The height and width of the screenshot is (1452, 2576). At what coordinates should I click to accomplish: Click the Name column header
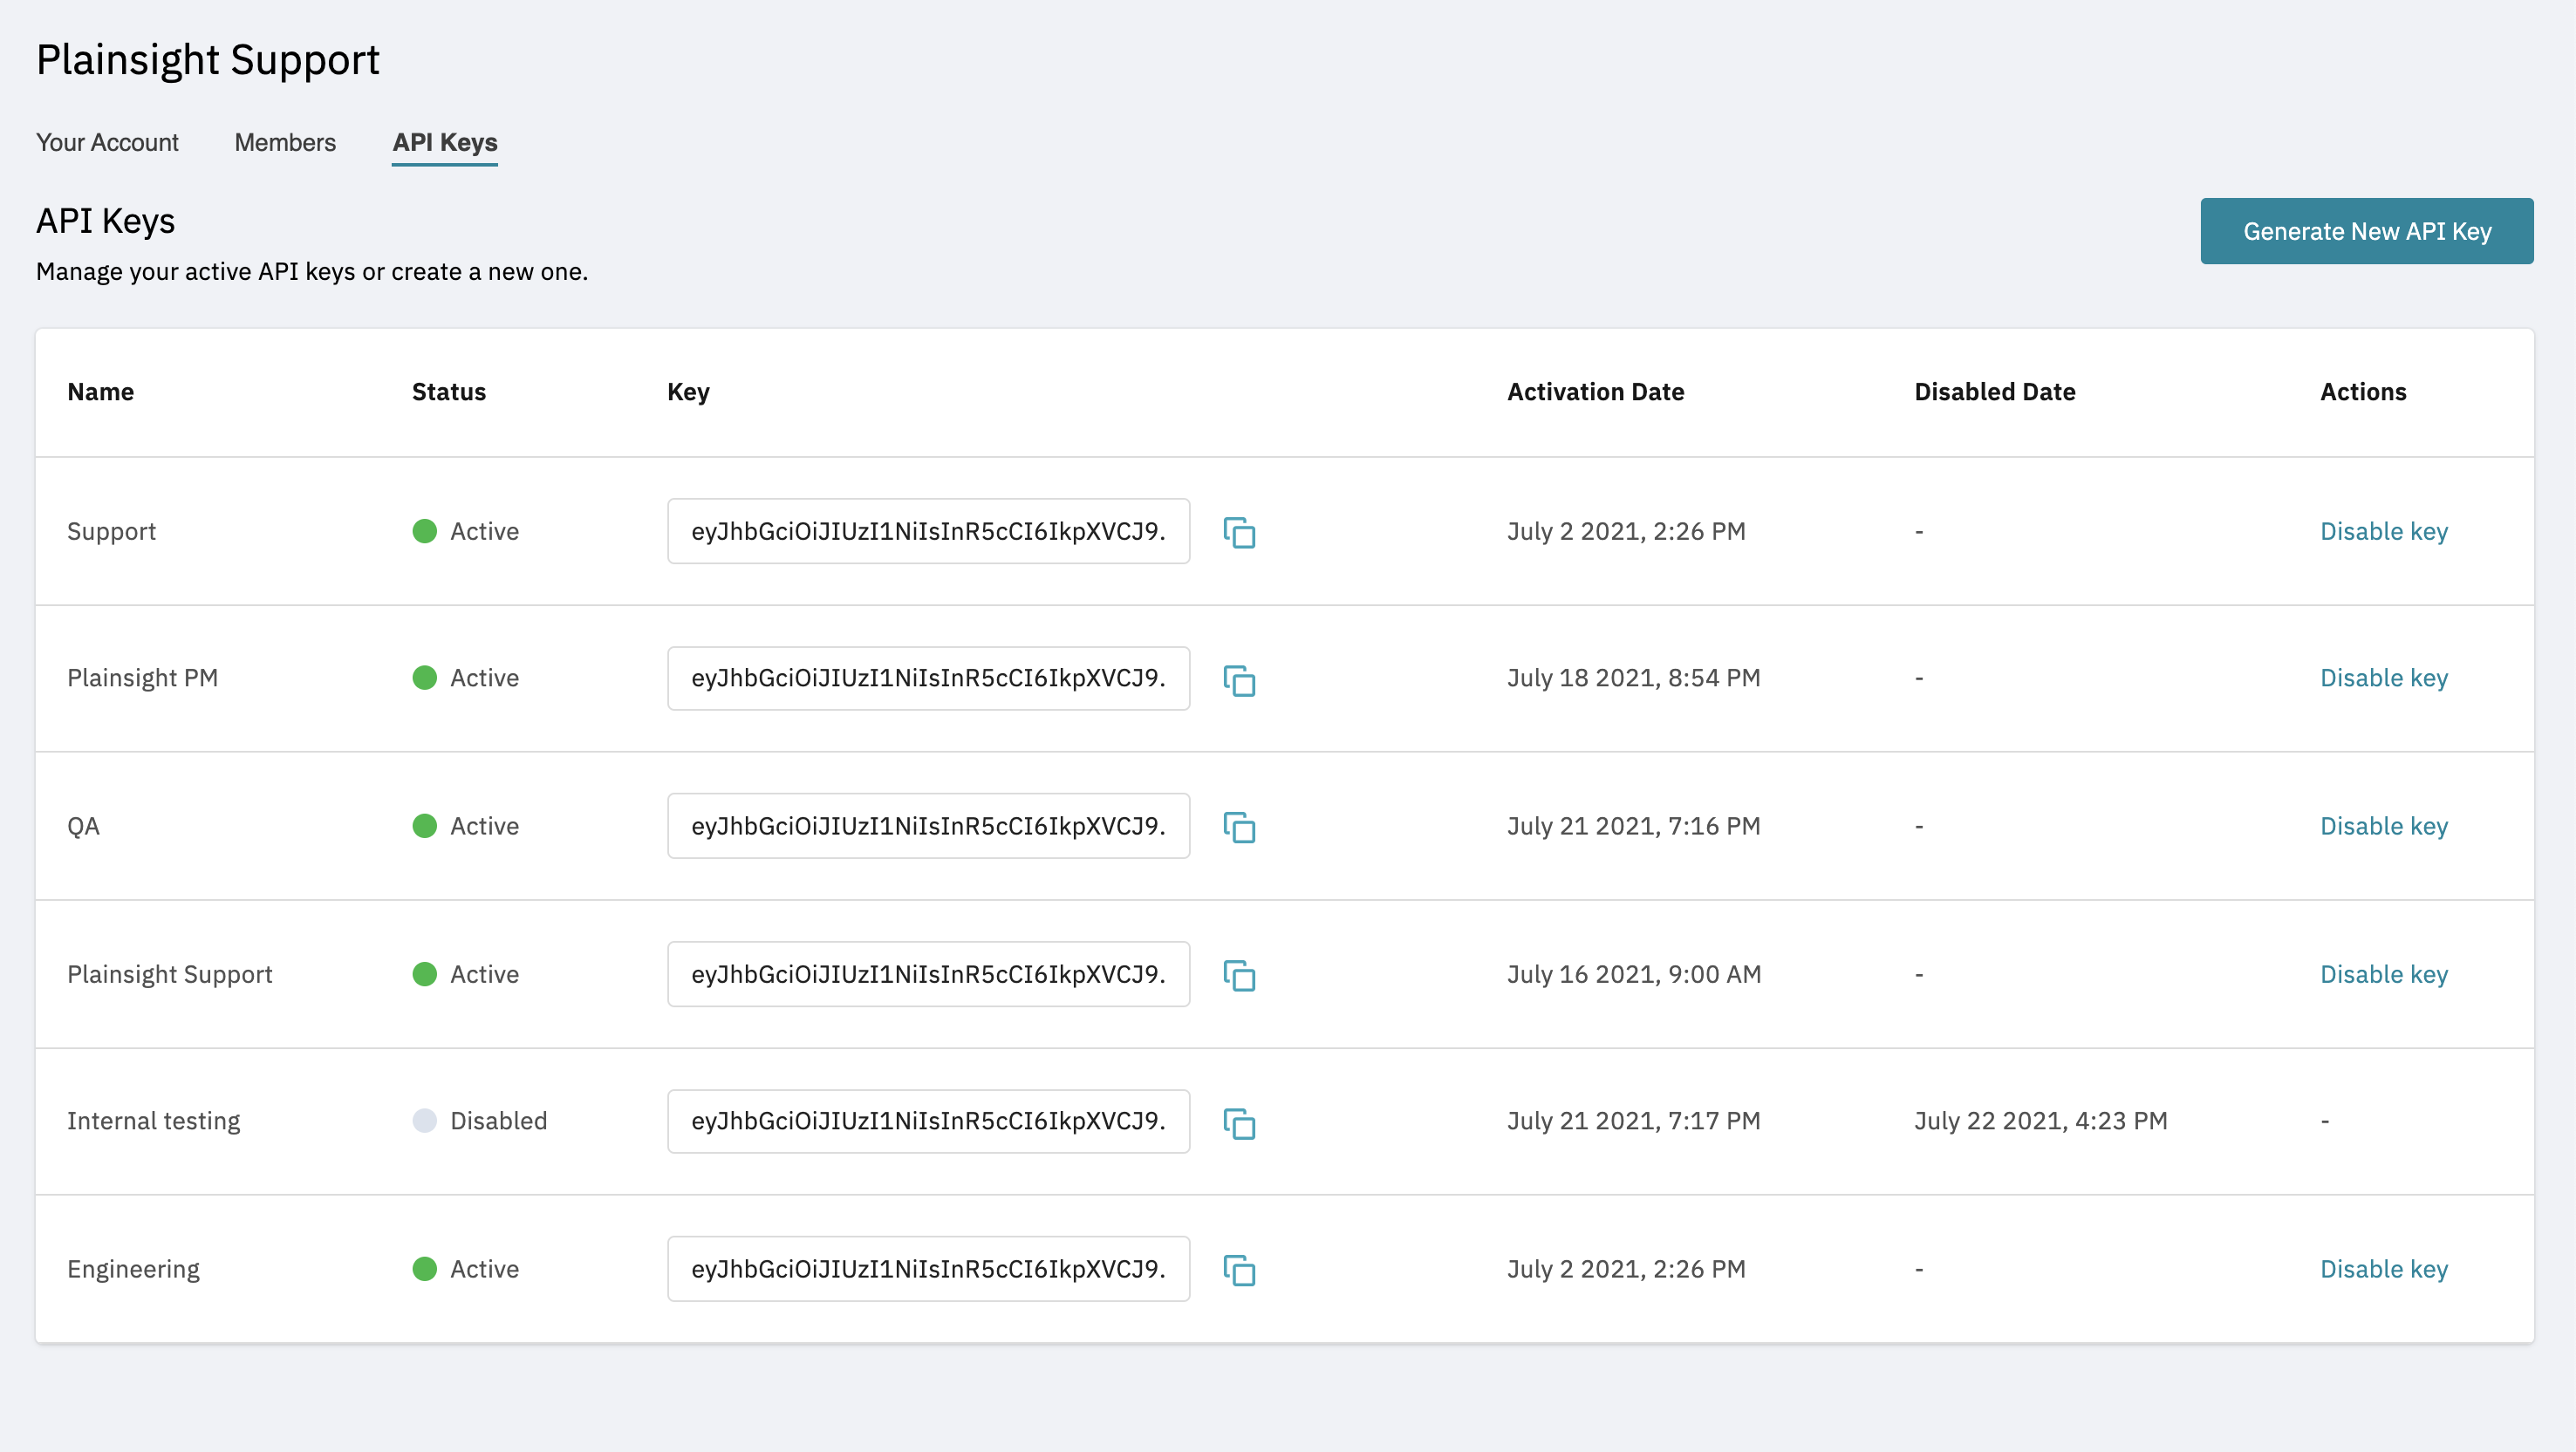coord(100,392)
